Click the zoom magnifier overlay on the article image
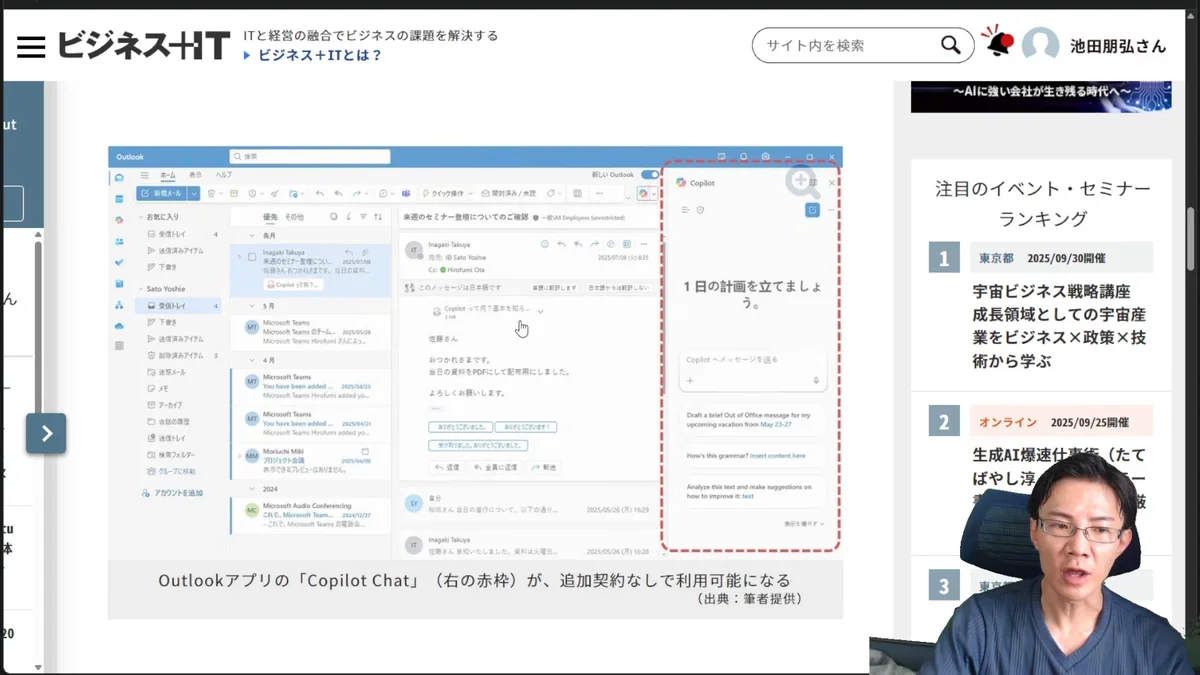 coord(801,180)
